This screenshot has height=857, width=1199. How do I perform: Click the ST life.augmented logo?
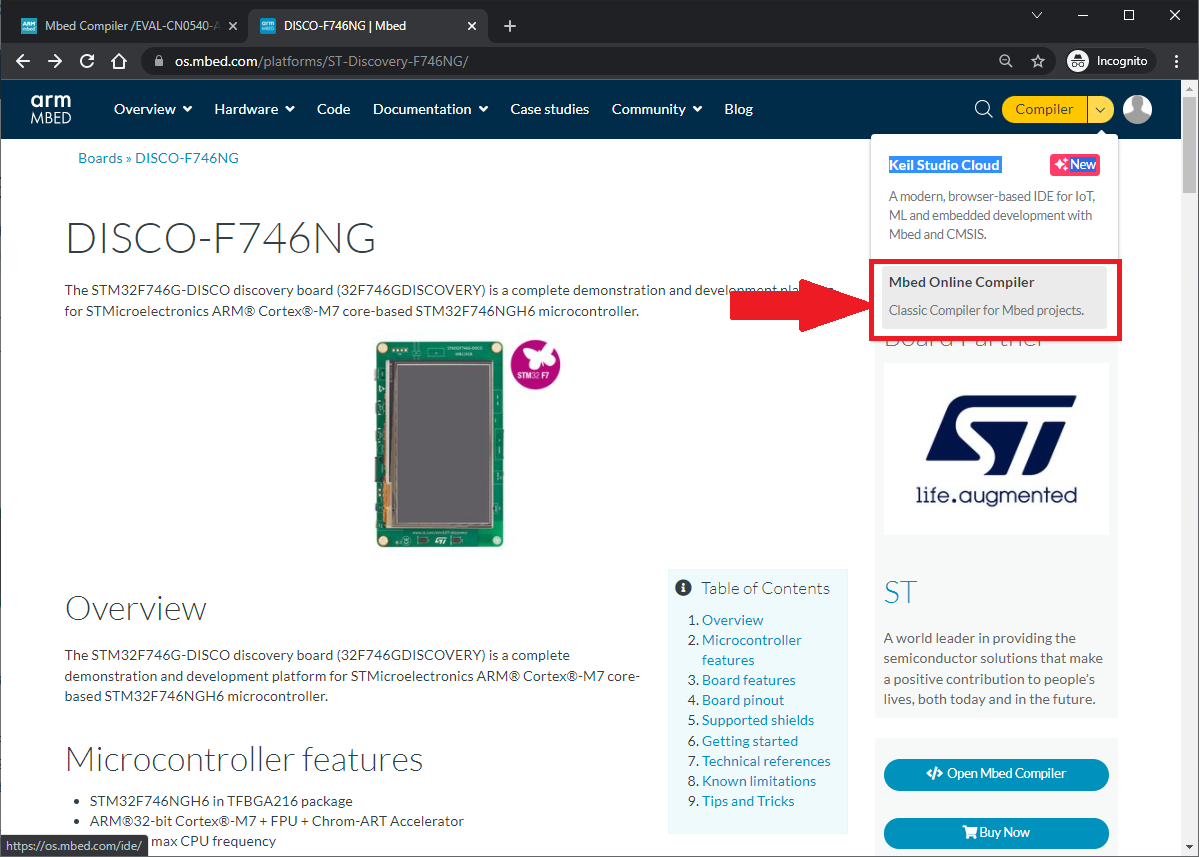click(x=996, y=449)
